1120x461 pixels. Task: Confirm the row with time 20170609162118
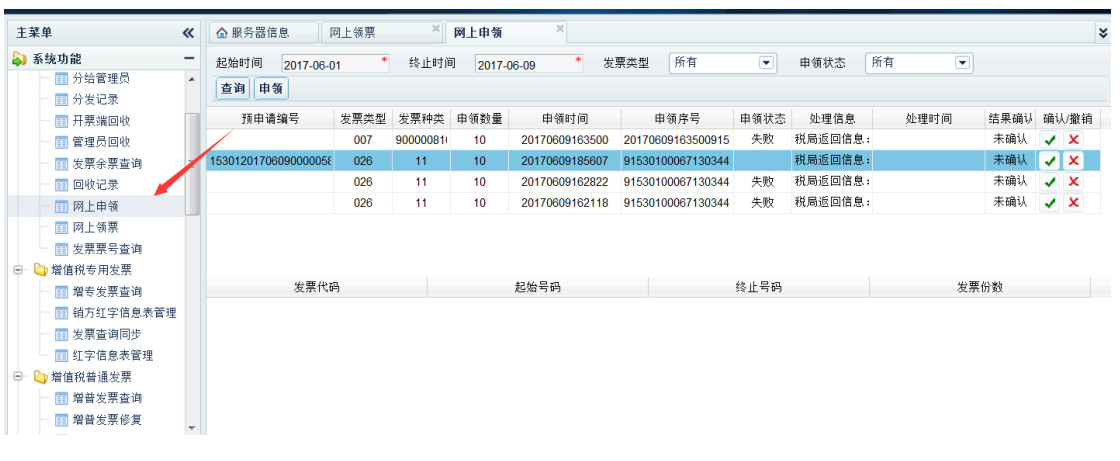tap(1049, 203)
